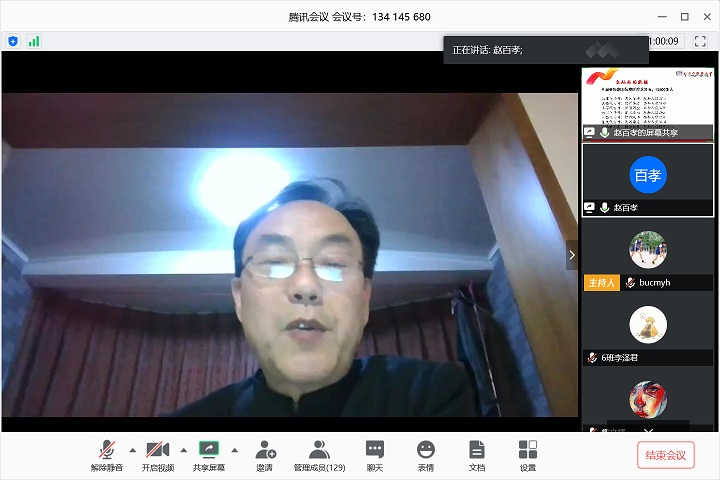This screenshot has width=720, height=480.
Task: Open the Invite (邀请) icon
Action: (264, 454)
